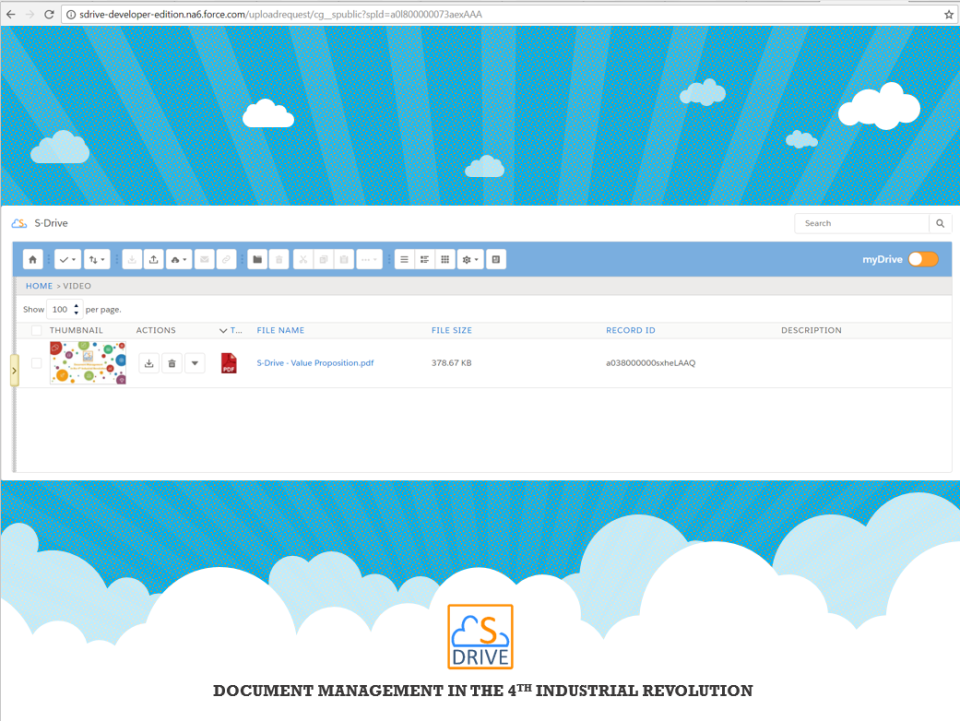Click the Upload file icon
The image size is (960, 721).
(x=155, y=259)
